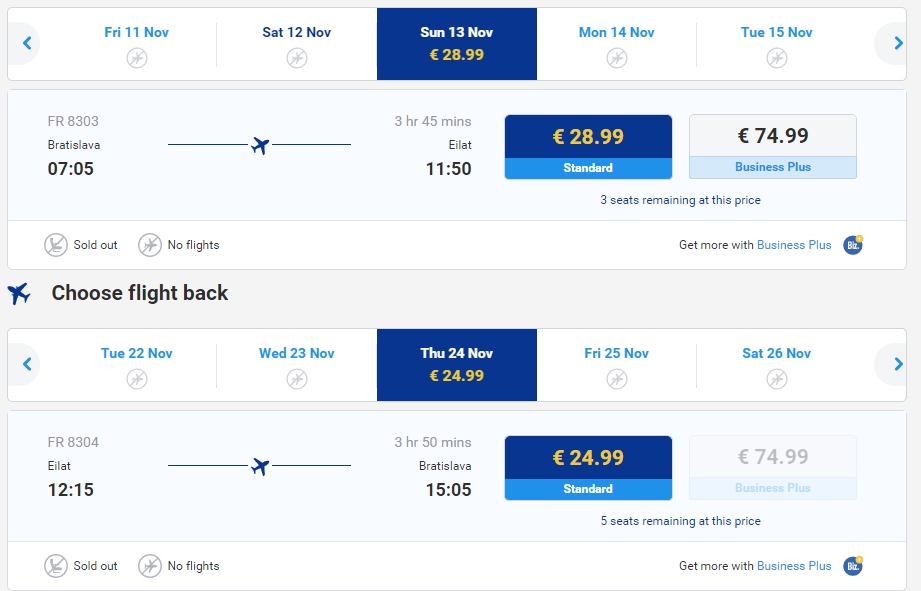Choose € 28.99 Standard fare for FR 8303
Screen dimensions: 921x591
point(588,147)
